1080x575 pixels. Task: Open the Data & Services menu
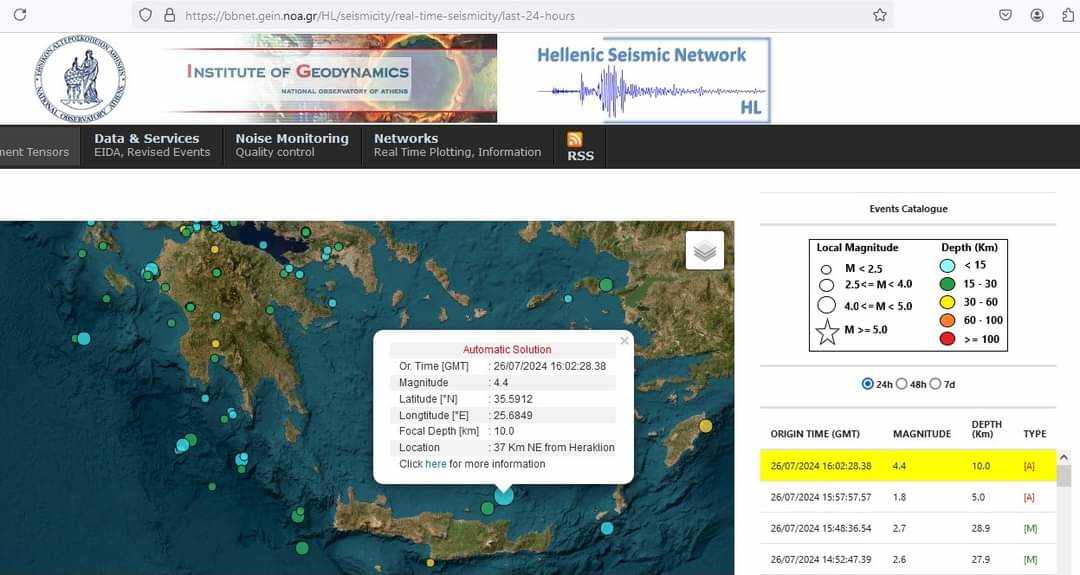[x=152, y=145]
